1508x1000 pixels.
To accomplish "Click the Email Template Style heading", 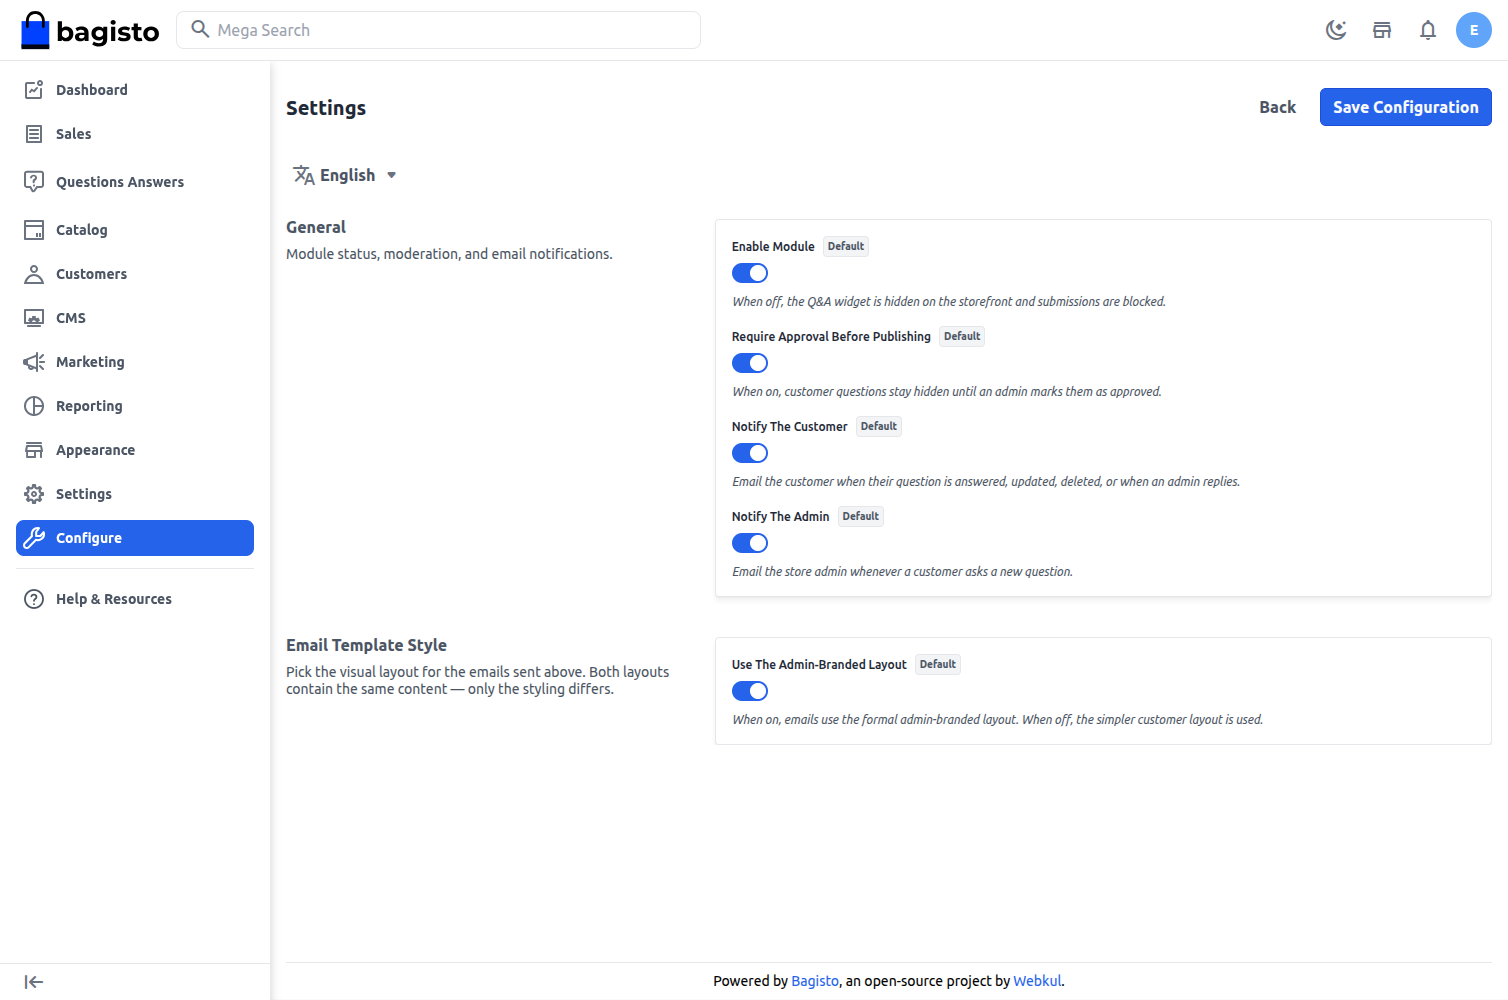I will [x=366, y=645].
